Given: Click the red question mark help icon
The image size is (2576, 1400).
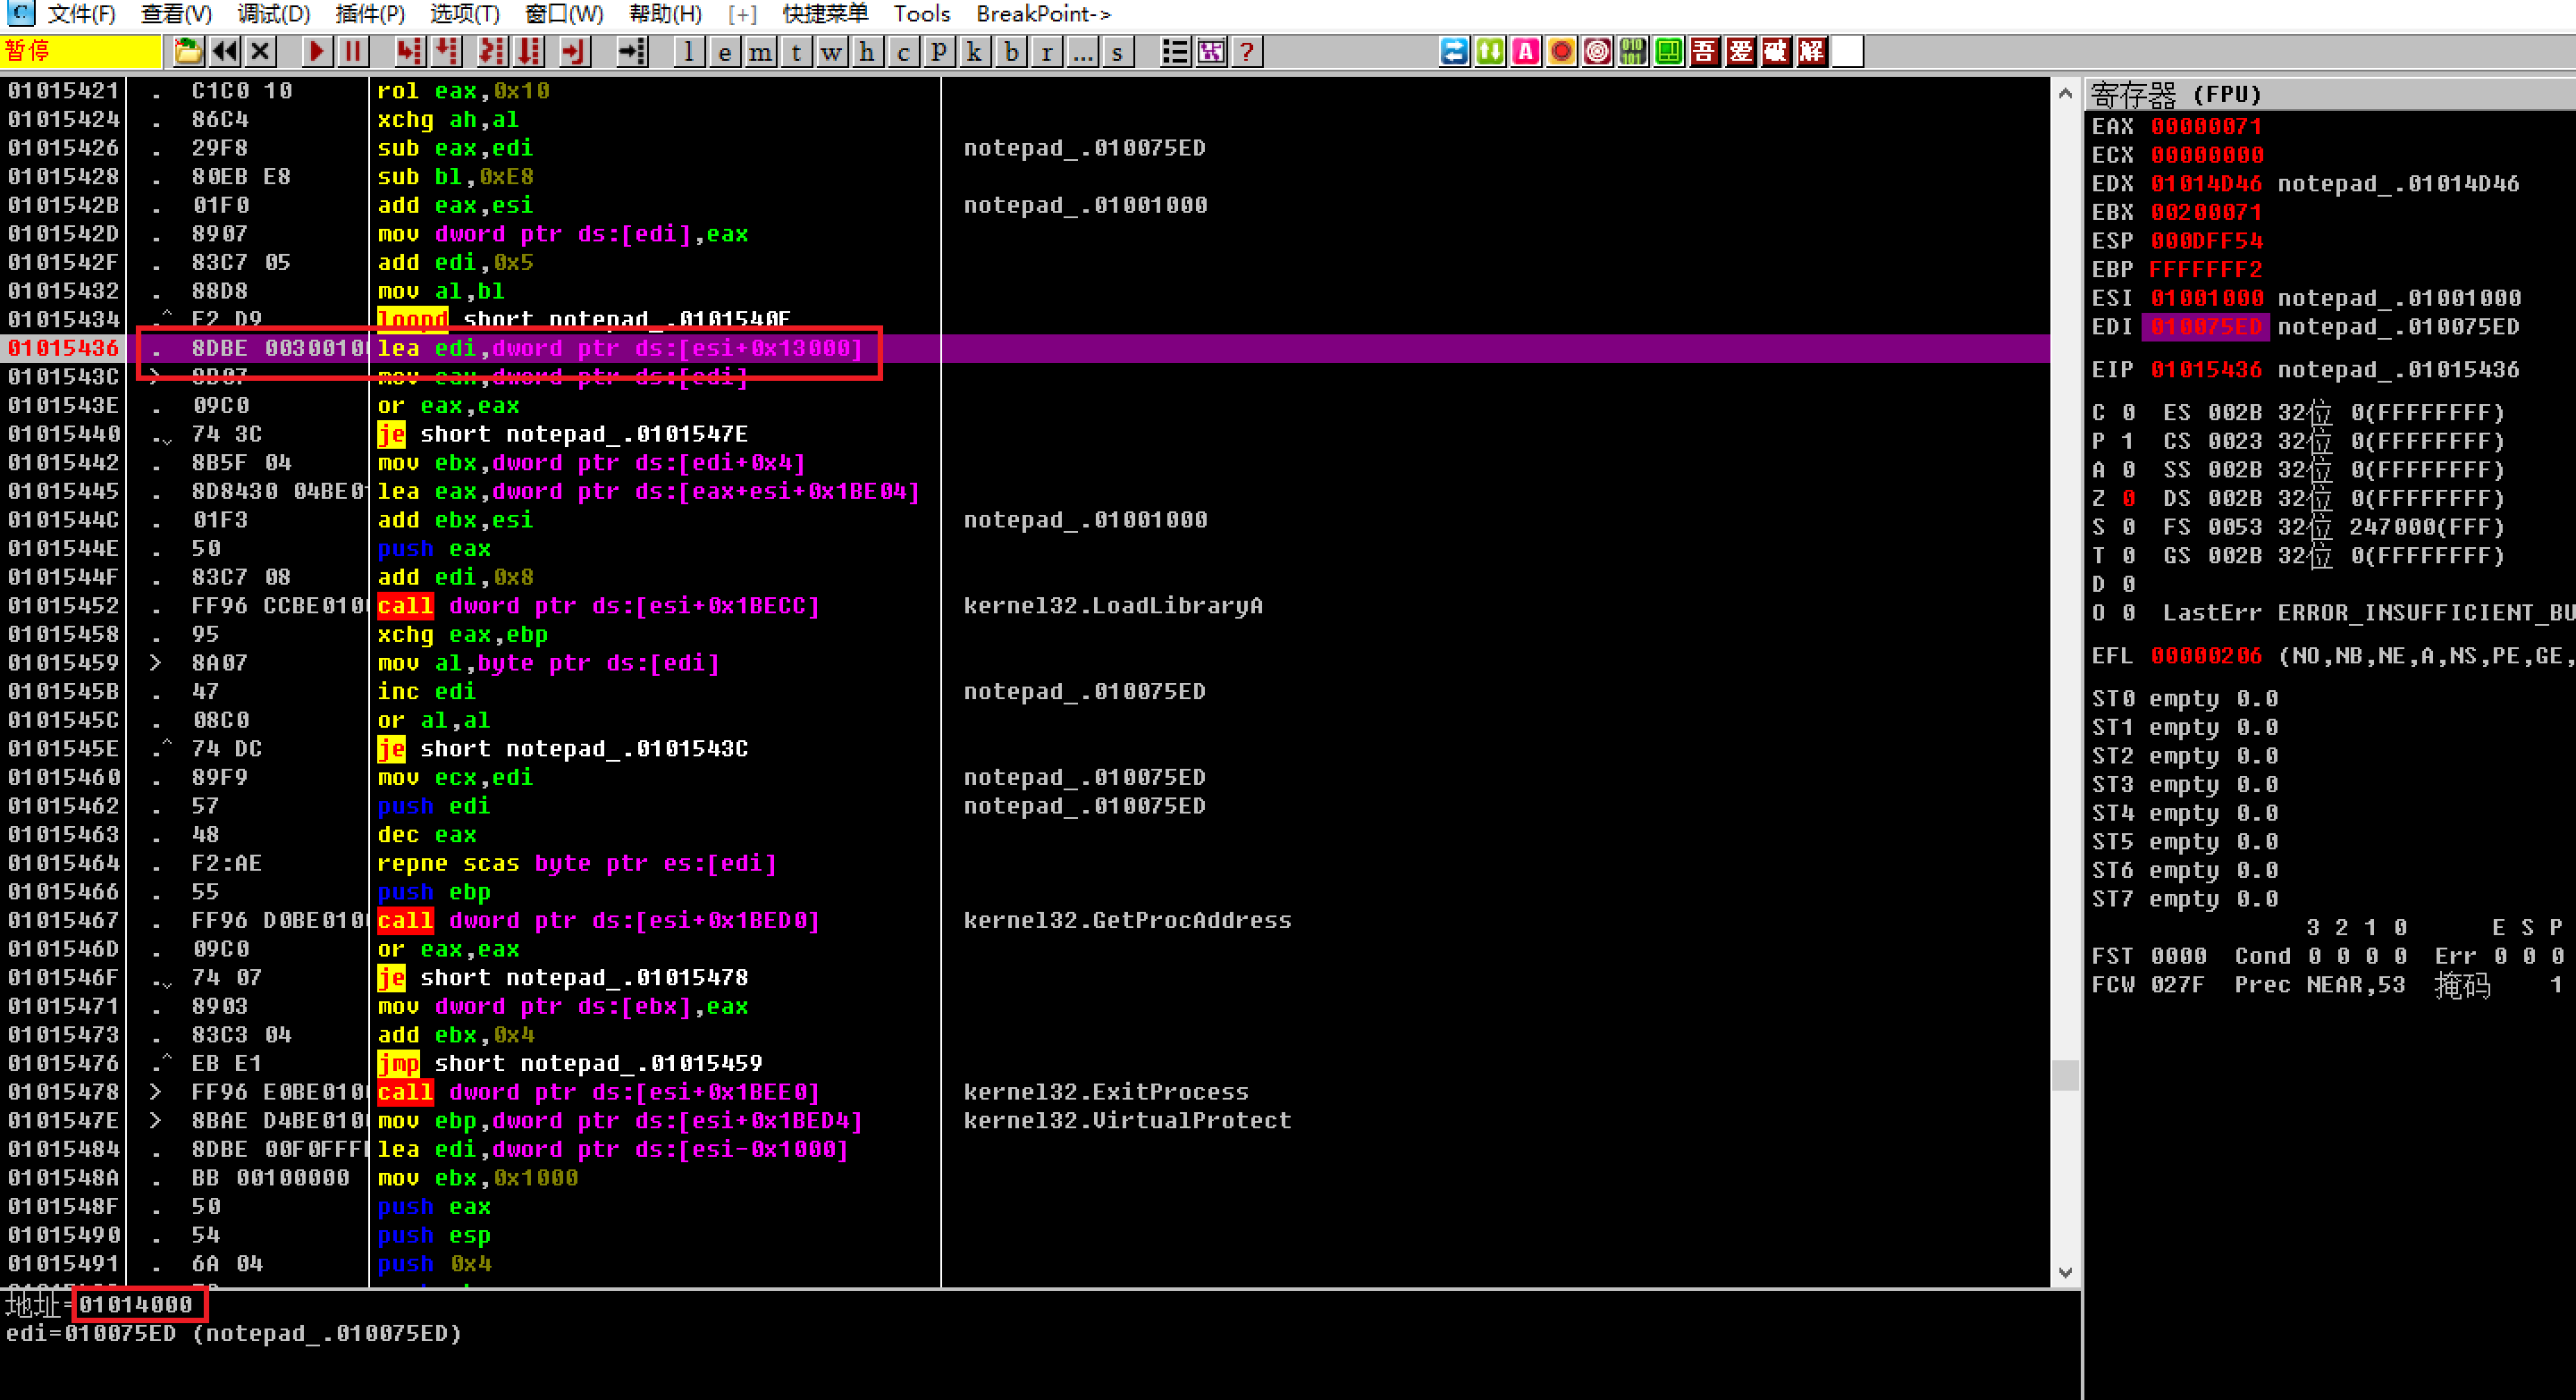Looking at the screenshot, I should pyautogui.click(x=1246, y=51).
